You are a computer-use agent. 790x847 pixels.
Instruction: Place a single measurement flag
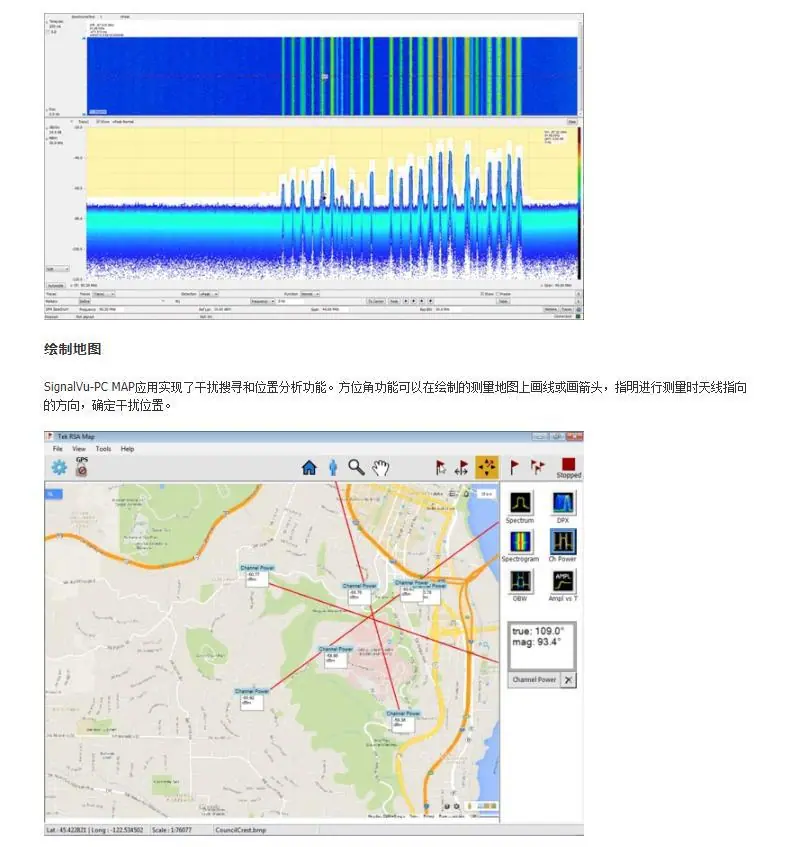click(x=514, y=467)
